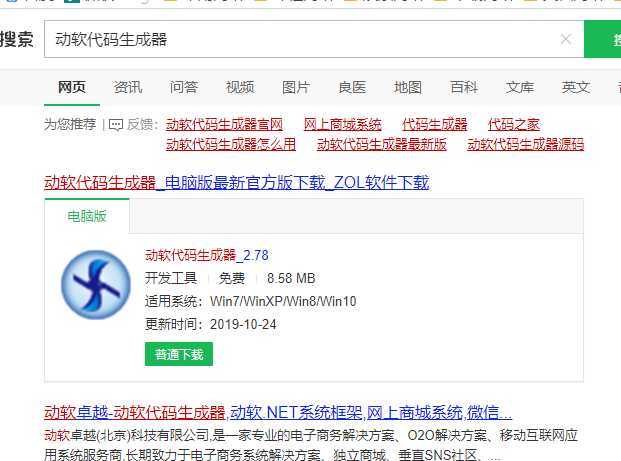621x461 pixels.
Task: Open recommended link 动软代码生成器源码
Action: point(526,144)
